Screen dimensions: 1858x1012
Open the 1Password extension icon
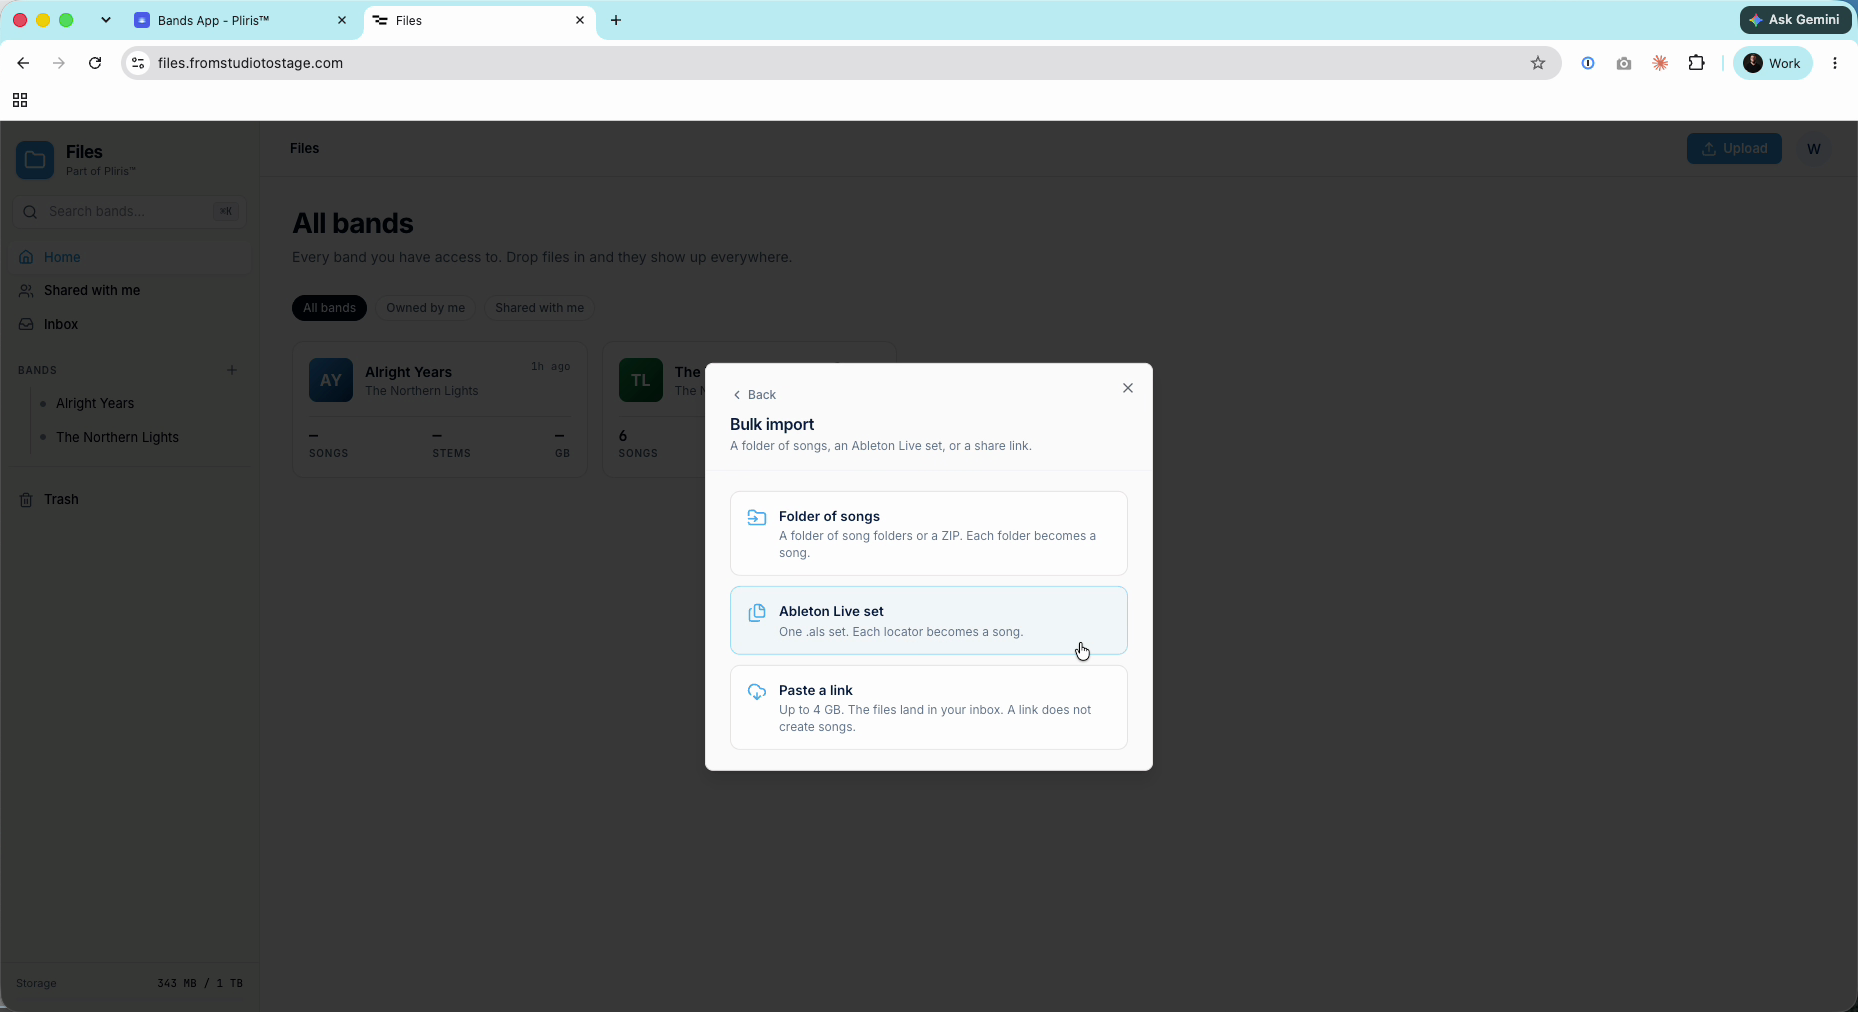[x=1588, y=63]
